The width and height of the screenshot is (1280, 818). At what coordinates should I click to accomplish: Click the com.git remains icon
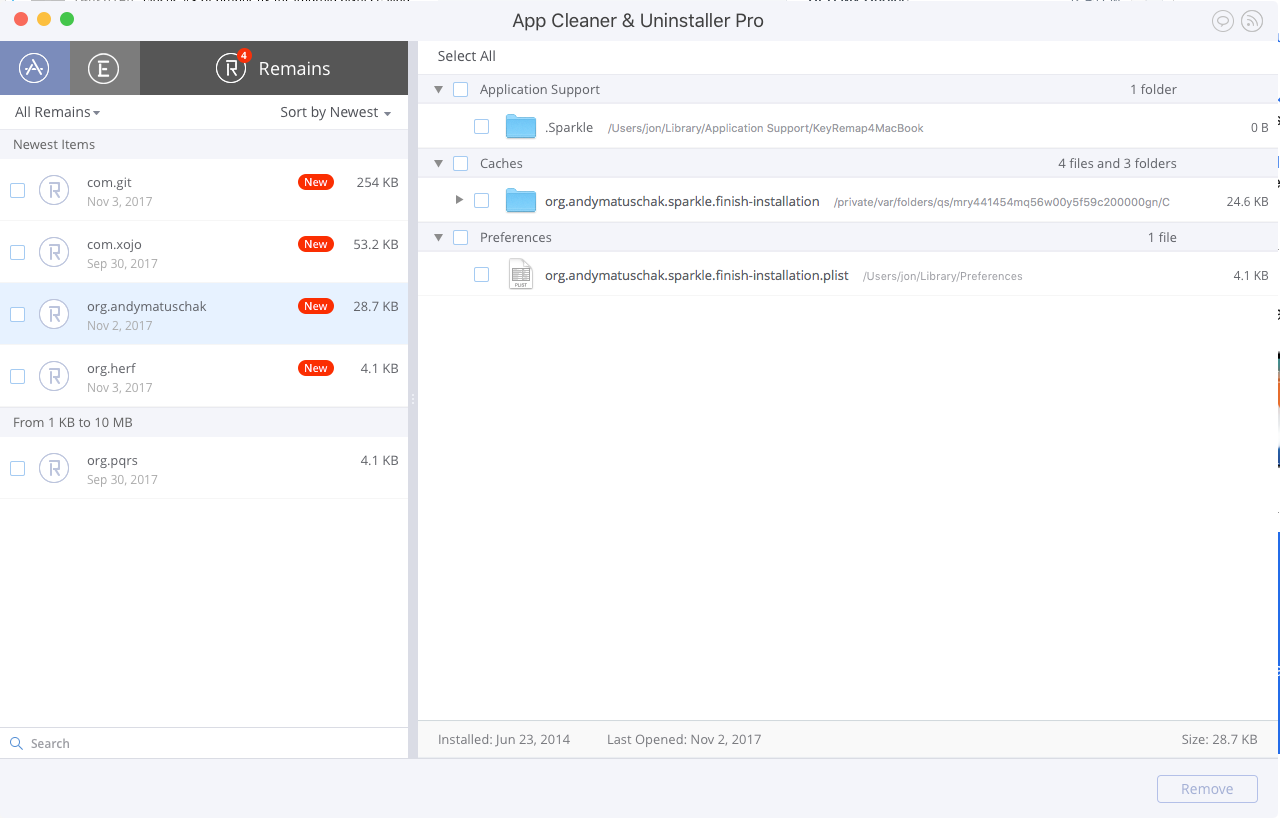(54, 190)
